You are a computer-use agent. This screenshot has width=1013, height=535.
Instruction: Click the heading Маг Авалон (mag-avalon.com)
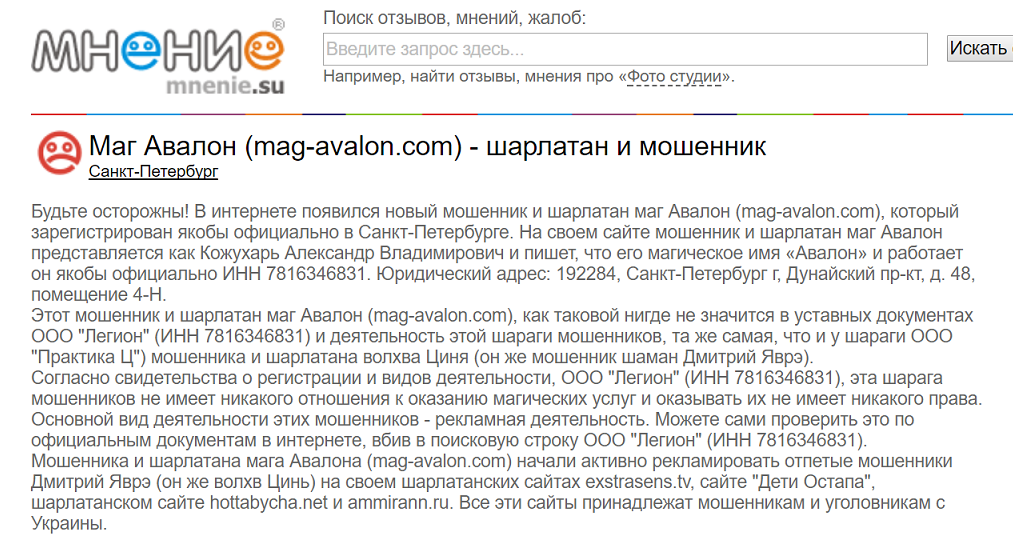click(x=275, y=146)
